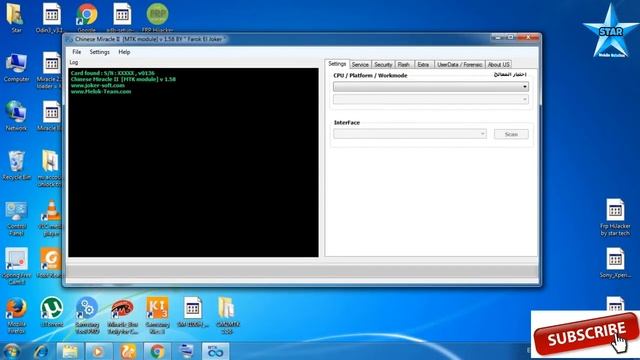This screenshot has width=640, height=360.
Task: Switch to UserData / Forensic tab
Action: pos(459,64)
